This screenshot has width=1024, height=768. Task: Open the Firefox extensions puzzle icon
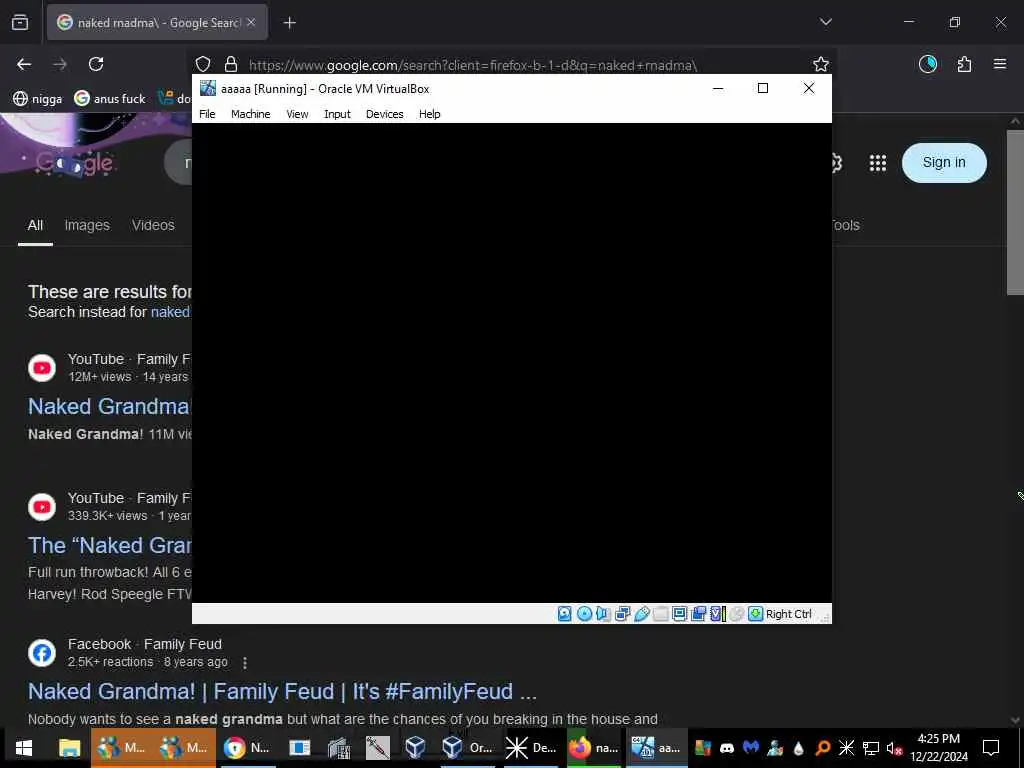(965, 64)
